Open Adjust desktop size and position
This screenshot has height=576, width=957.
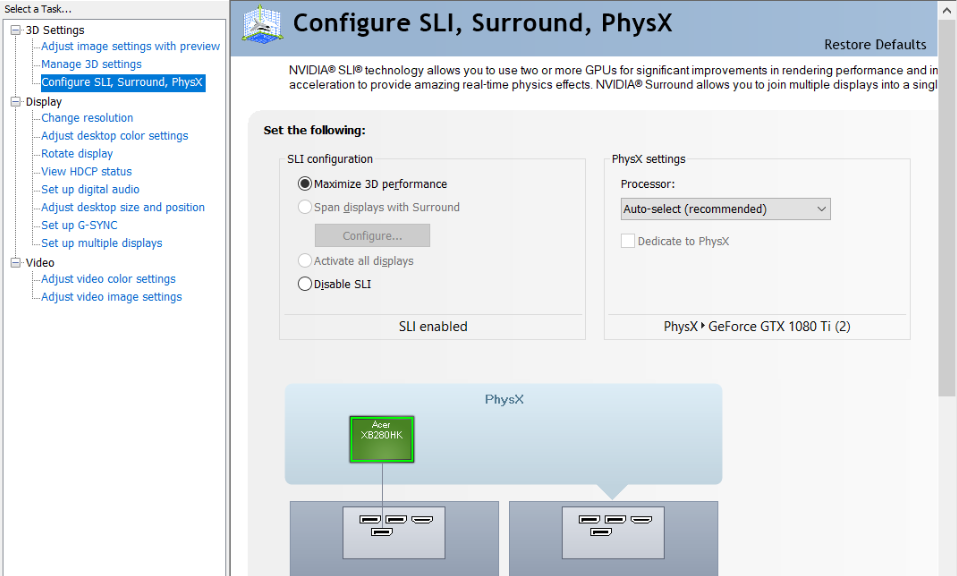[x=123, y=207]
